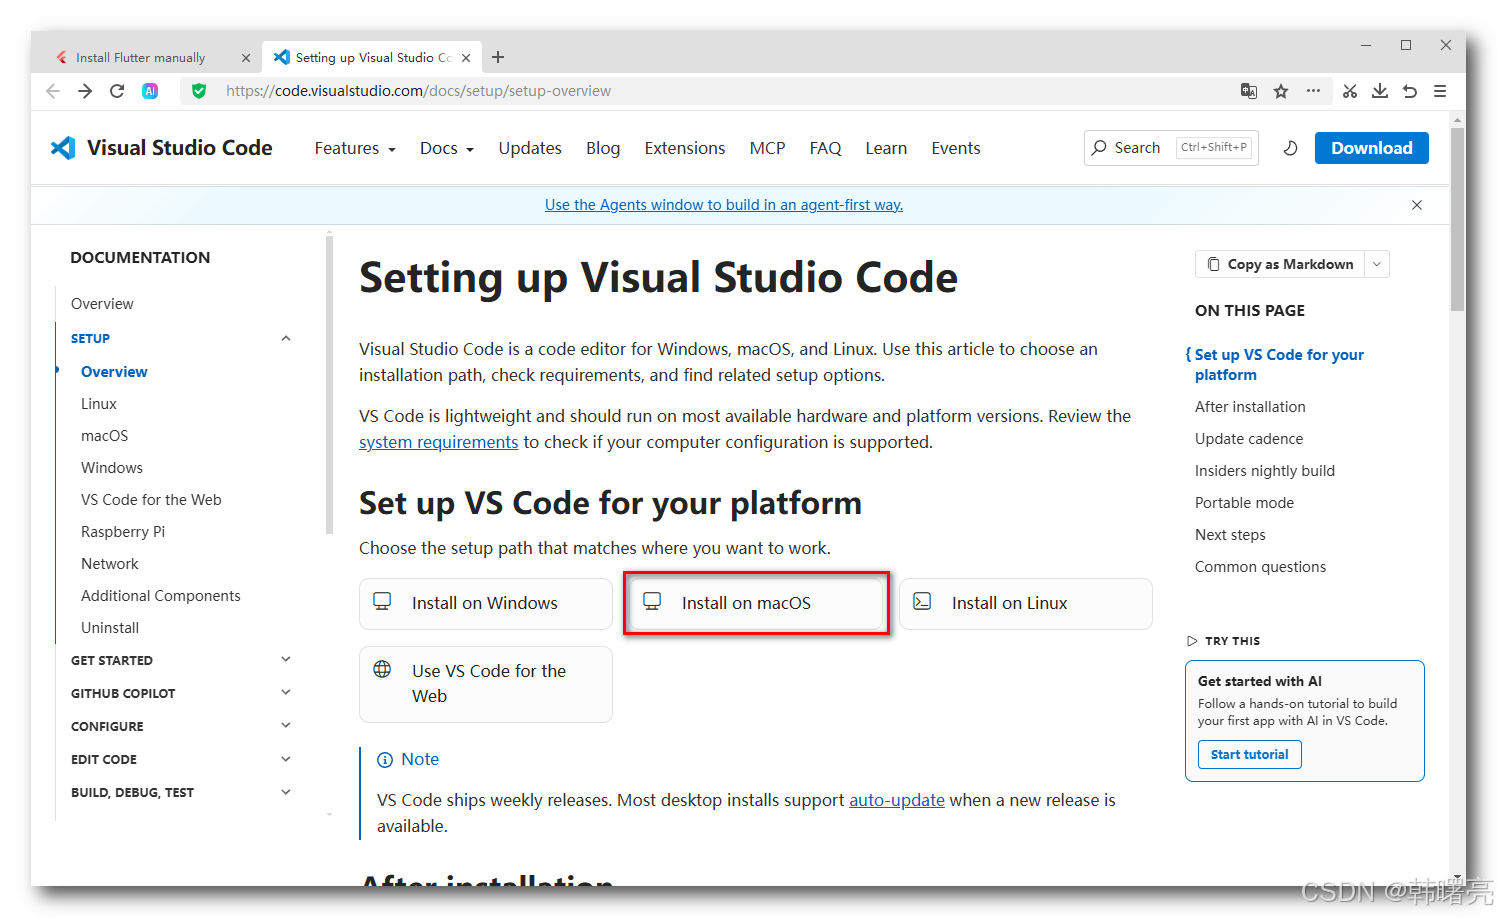
Task: Open browser downloads arrow icon
Action: click(x=1380, y=91)
